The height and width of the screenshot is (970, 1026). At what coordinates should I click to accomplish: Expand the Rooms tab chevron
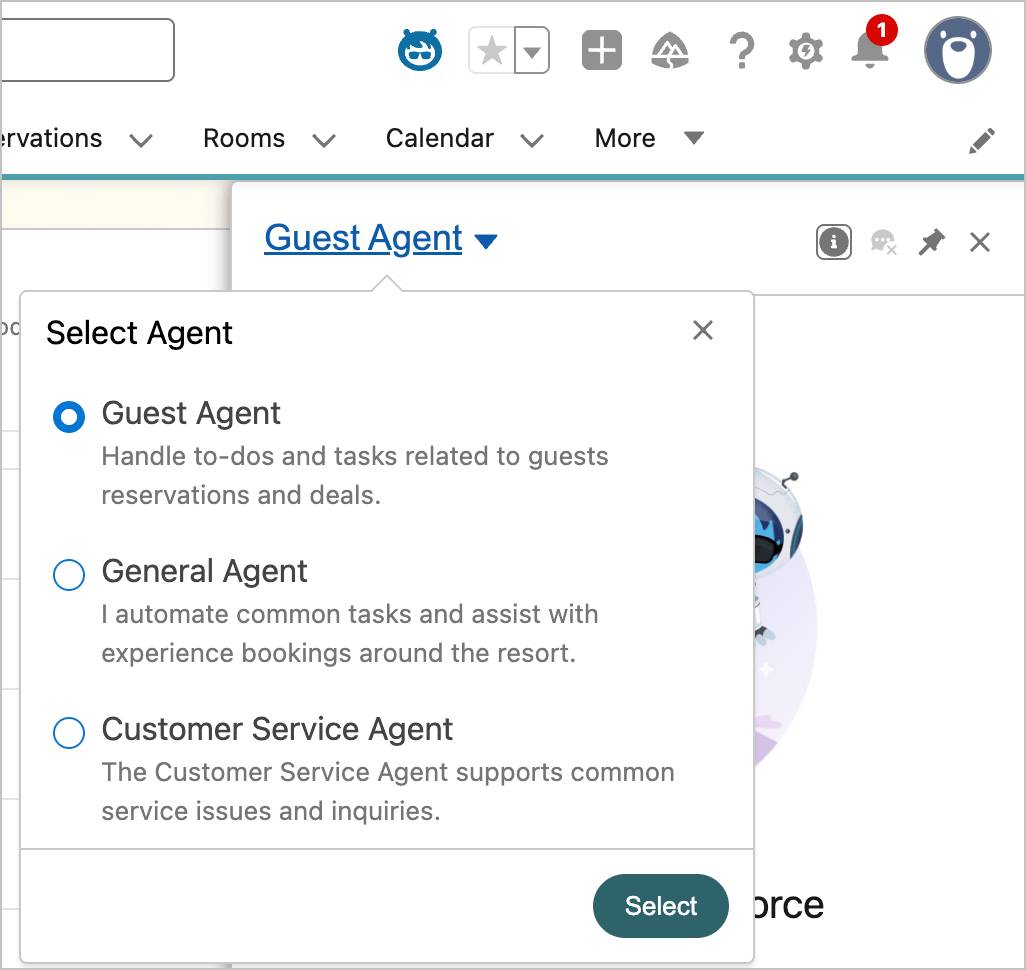point(323,140)
